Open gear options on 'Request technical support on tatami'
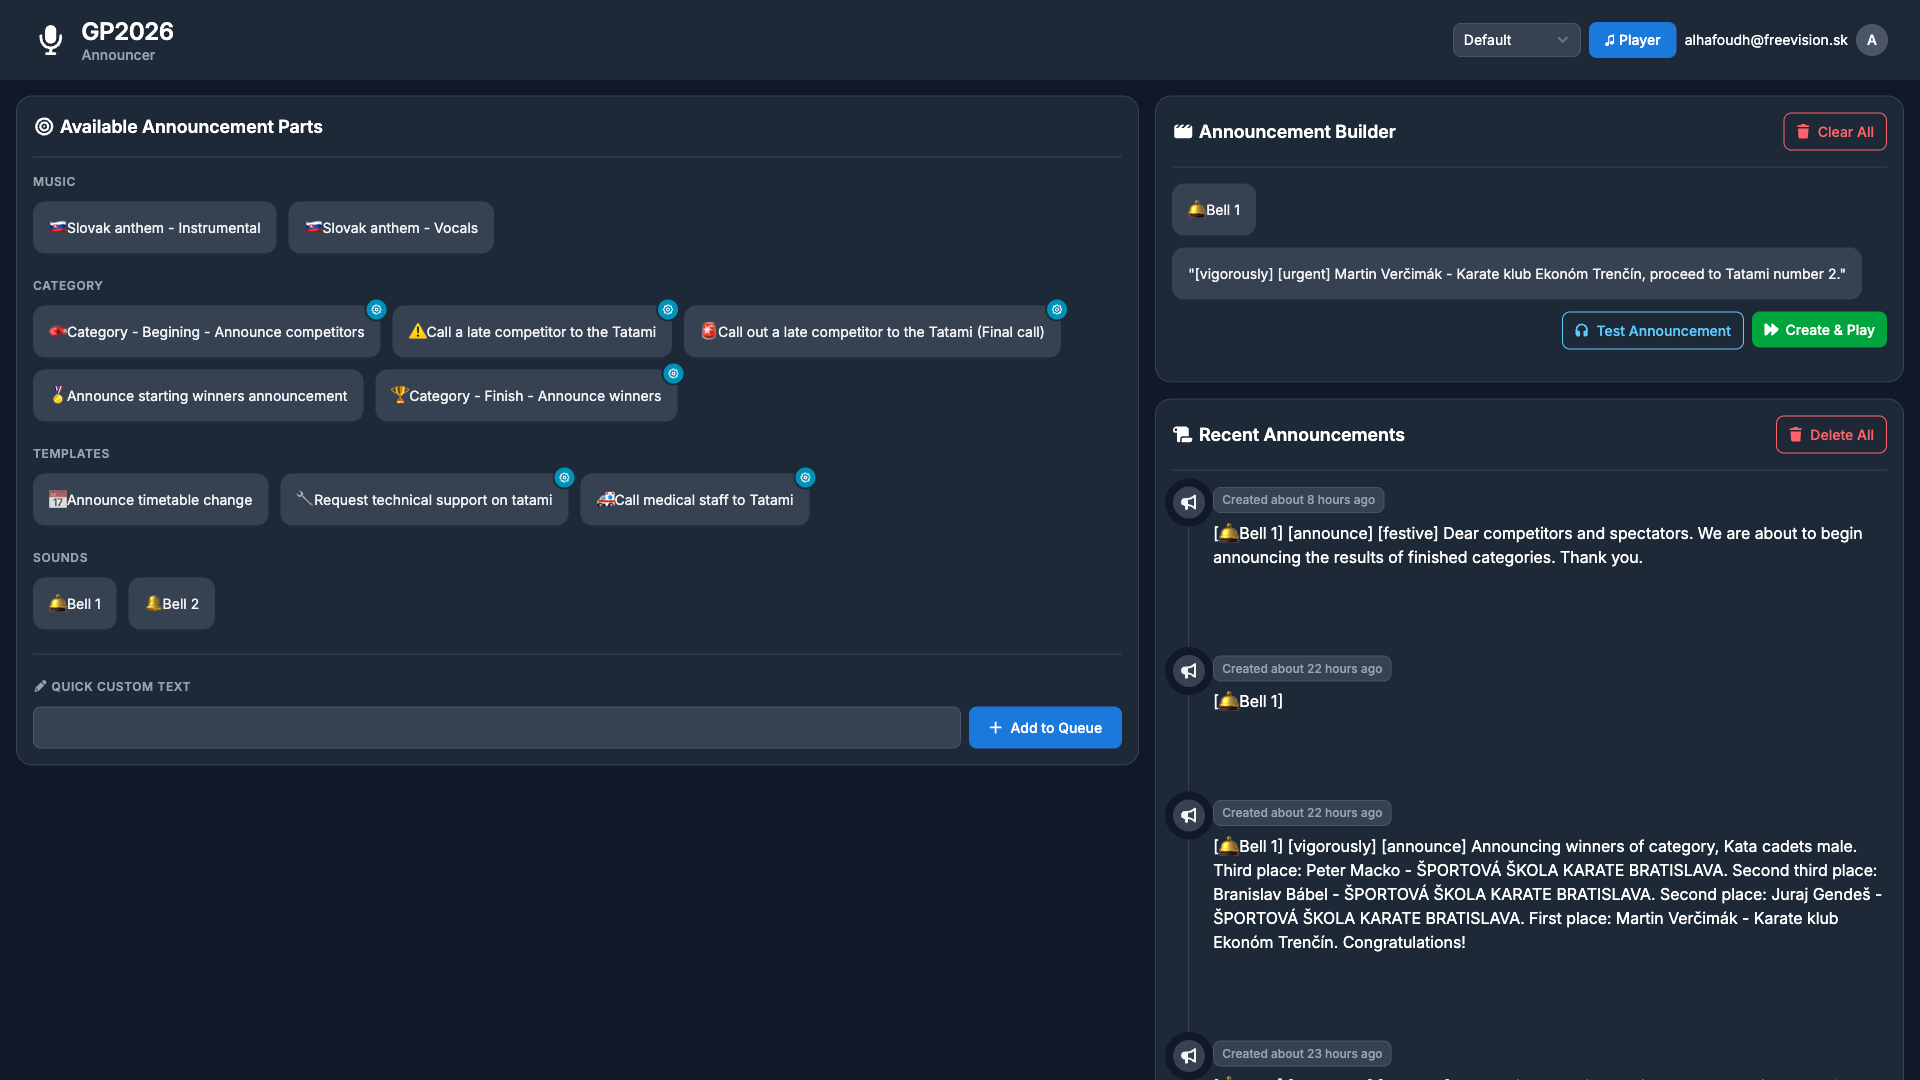This screenshot has width=1920, height=1080. pyautogui.click(x=565, y=478)
